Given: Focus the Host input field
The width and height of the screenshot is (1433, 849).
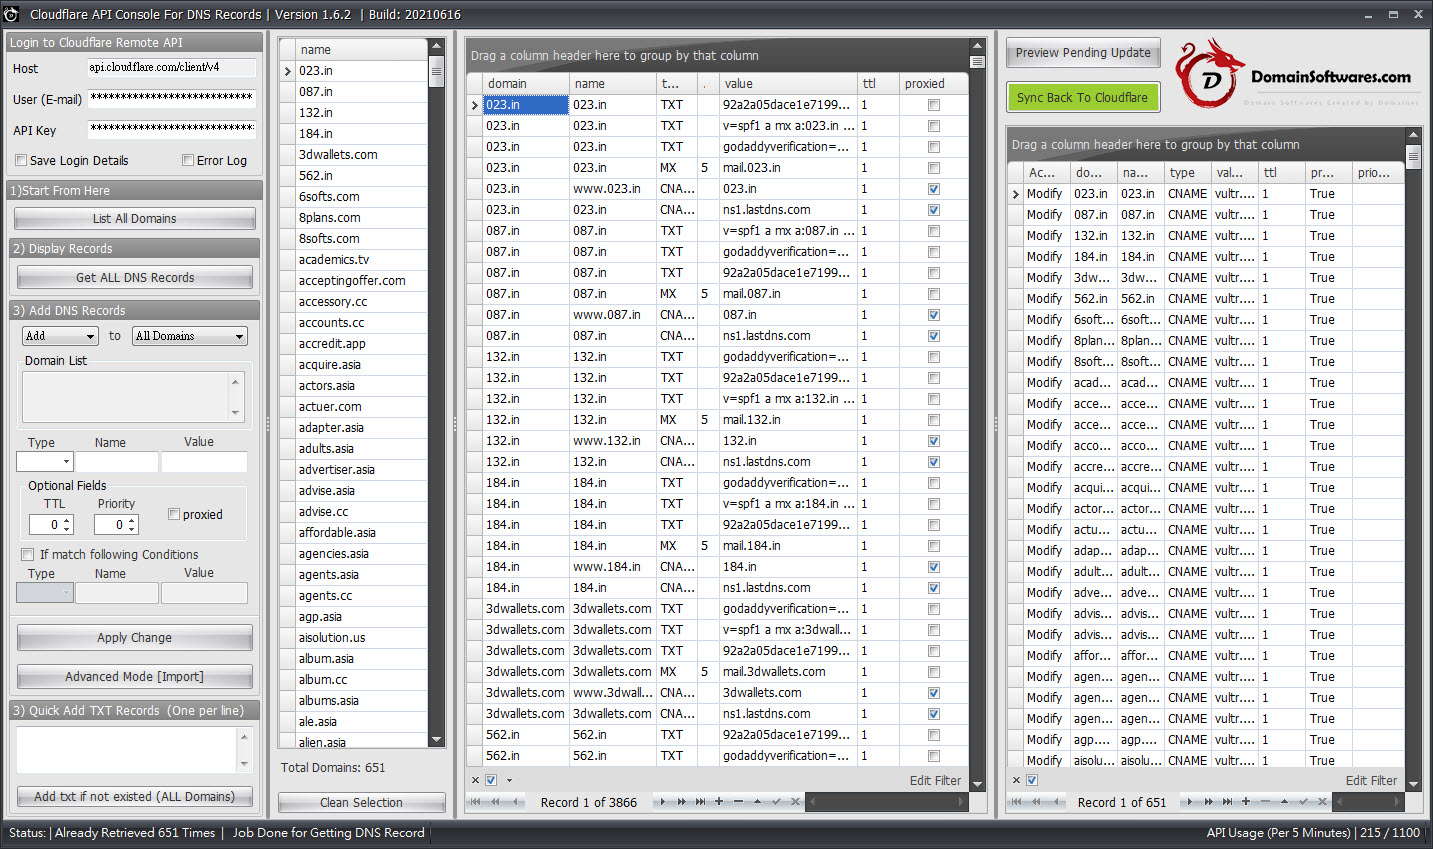Looking at the screenshot, I should pos(172,68).
